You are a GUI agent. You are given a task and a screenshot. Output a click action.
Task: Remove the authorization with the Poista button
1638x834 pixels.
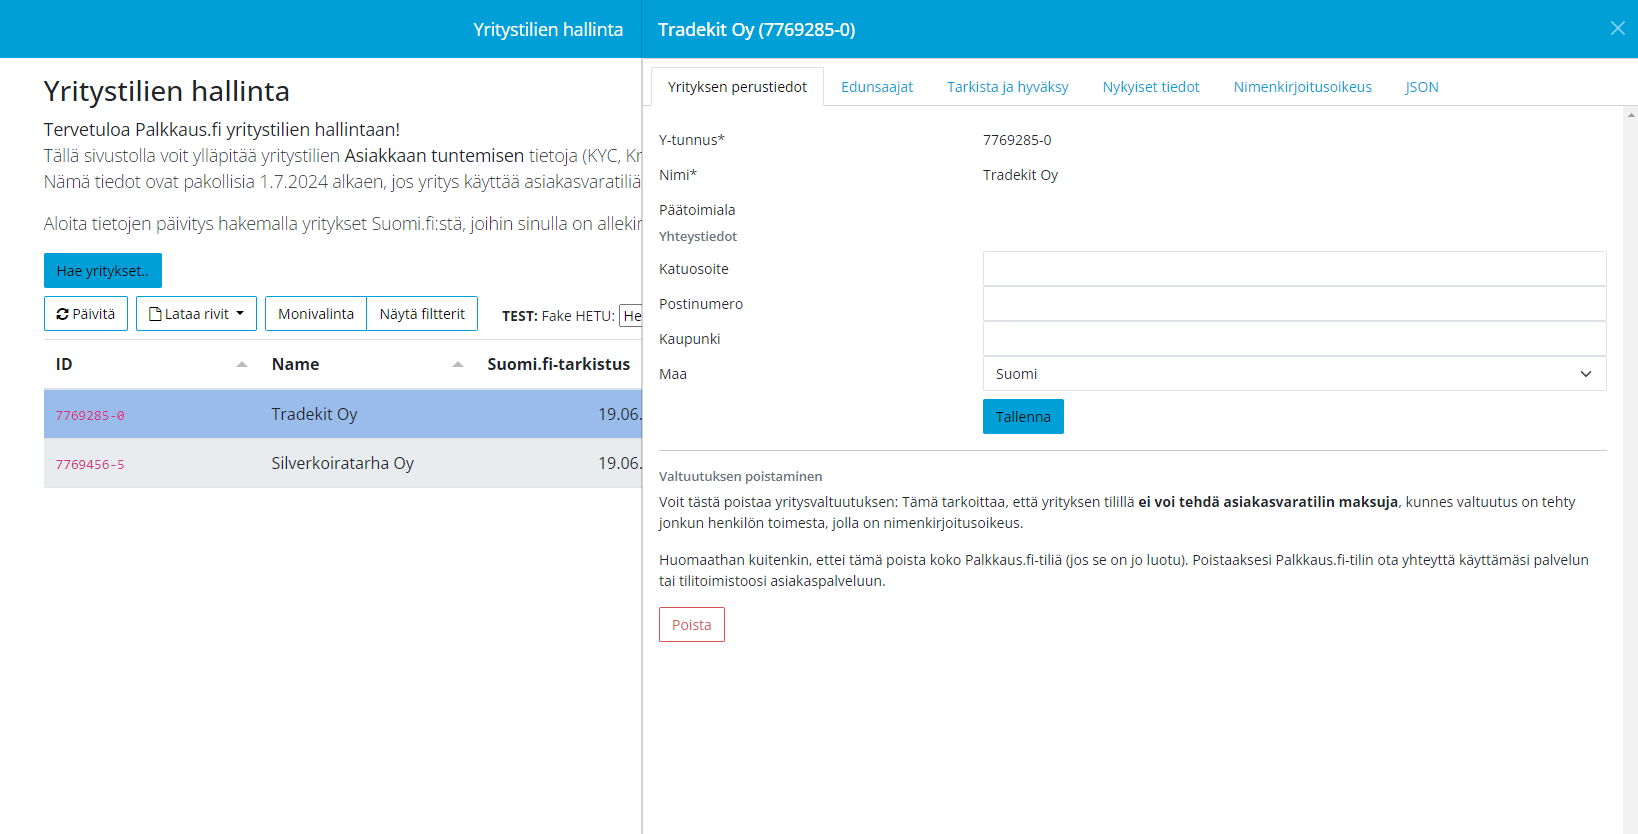[x=692, y=625]
